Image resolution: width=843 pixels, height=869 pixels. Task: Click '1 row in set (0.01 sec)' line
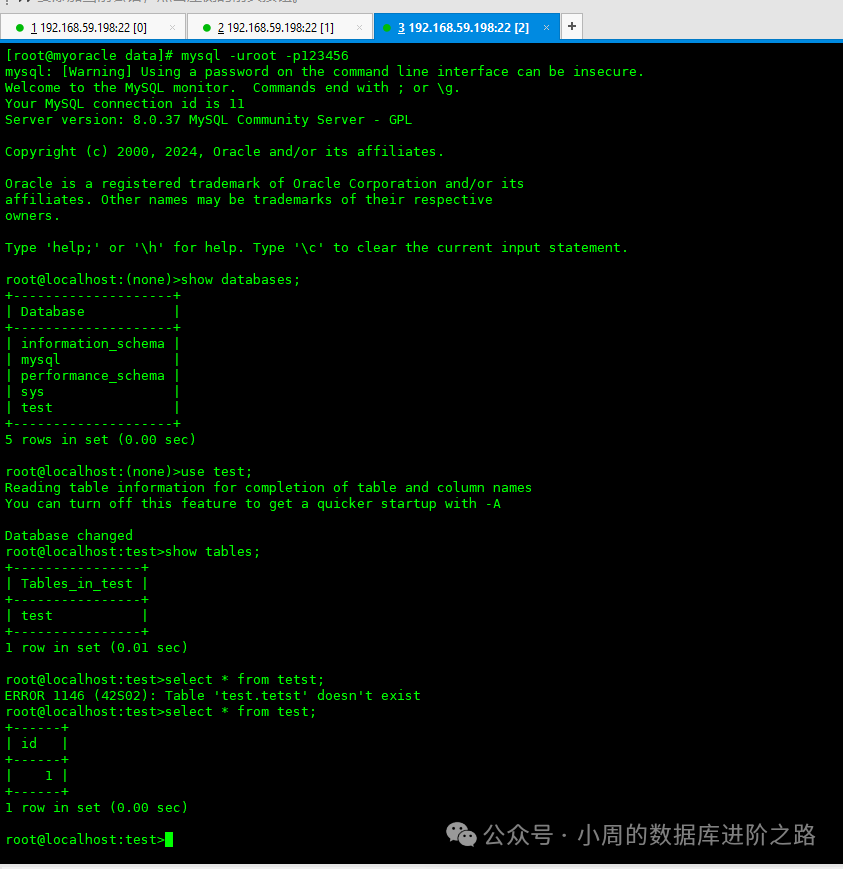[96, 648]
